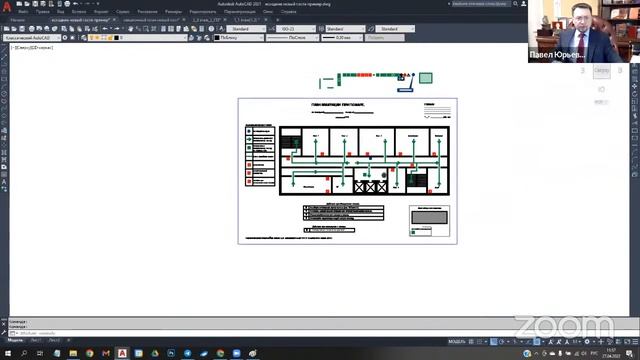Open the table style Standard dropdown
The height and width of the screenshot is (360, 640).
click(x=345, y=29)
